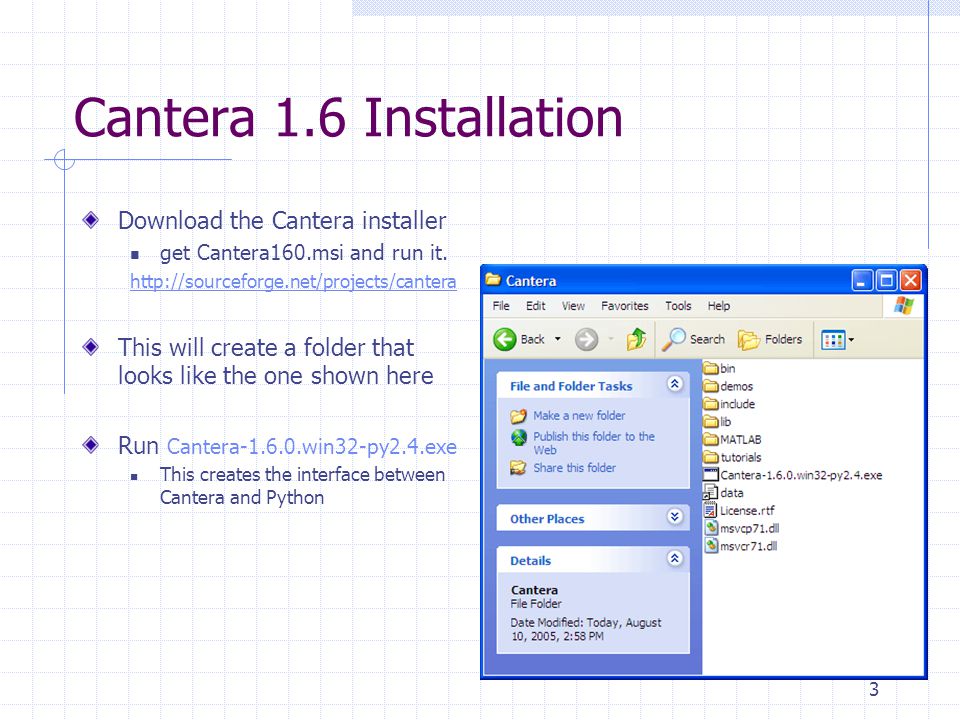Click the License.rtf file name
Viewport: 960px width, 720px height.
748,511
